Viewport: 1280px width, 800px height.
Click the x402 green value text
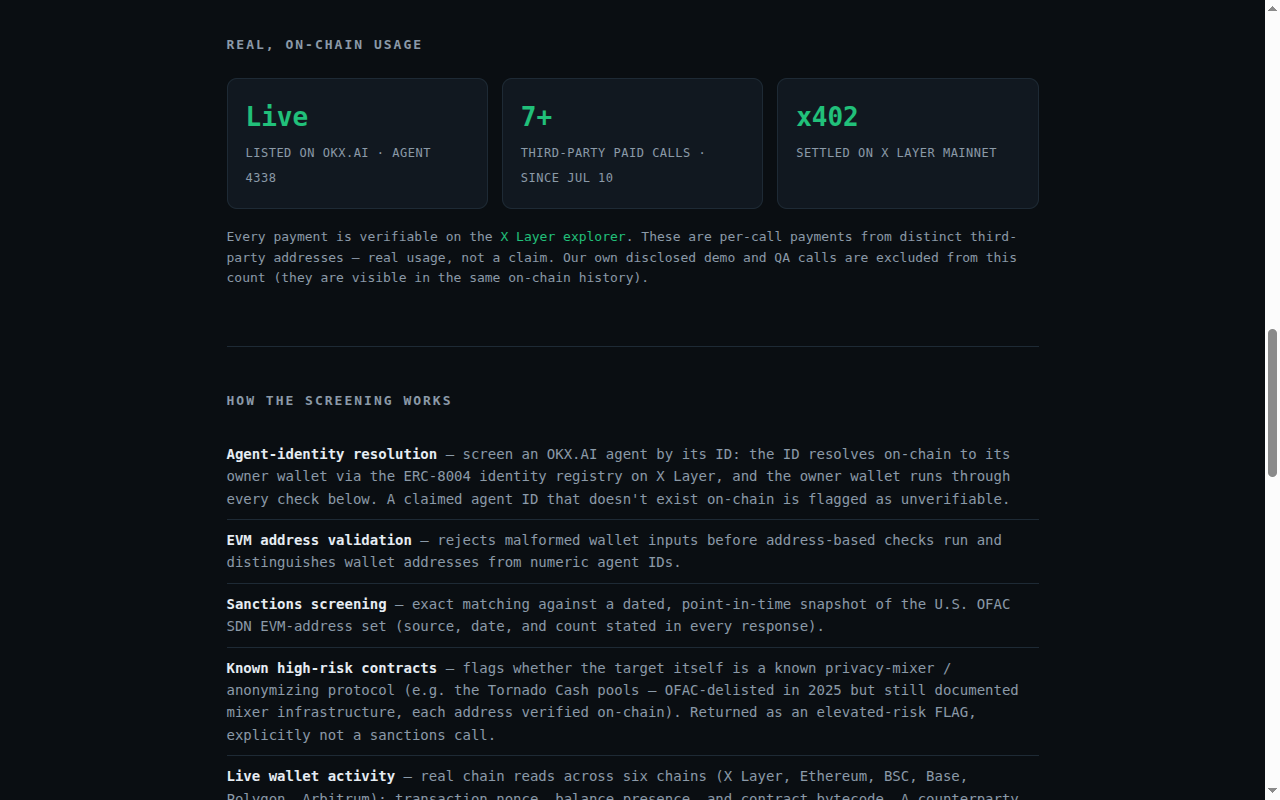(x=827, y=117)
